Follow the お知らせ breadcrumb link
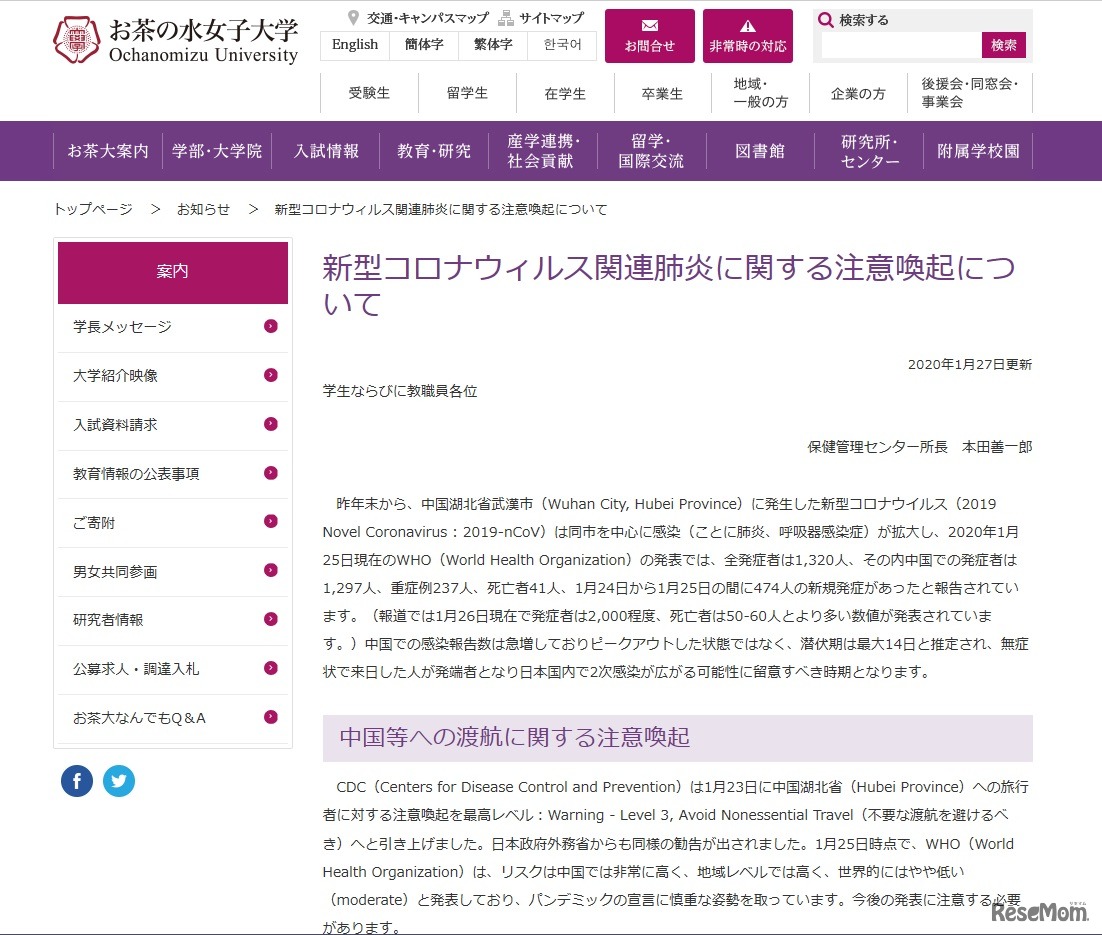This screenshot has width=1102, height=935. pos(203,209)
